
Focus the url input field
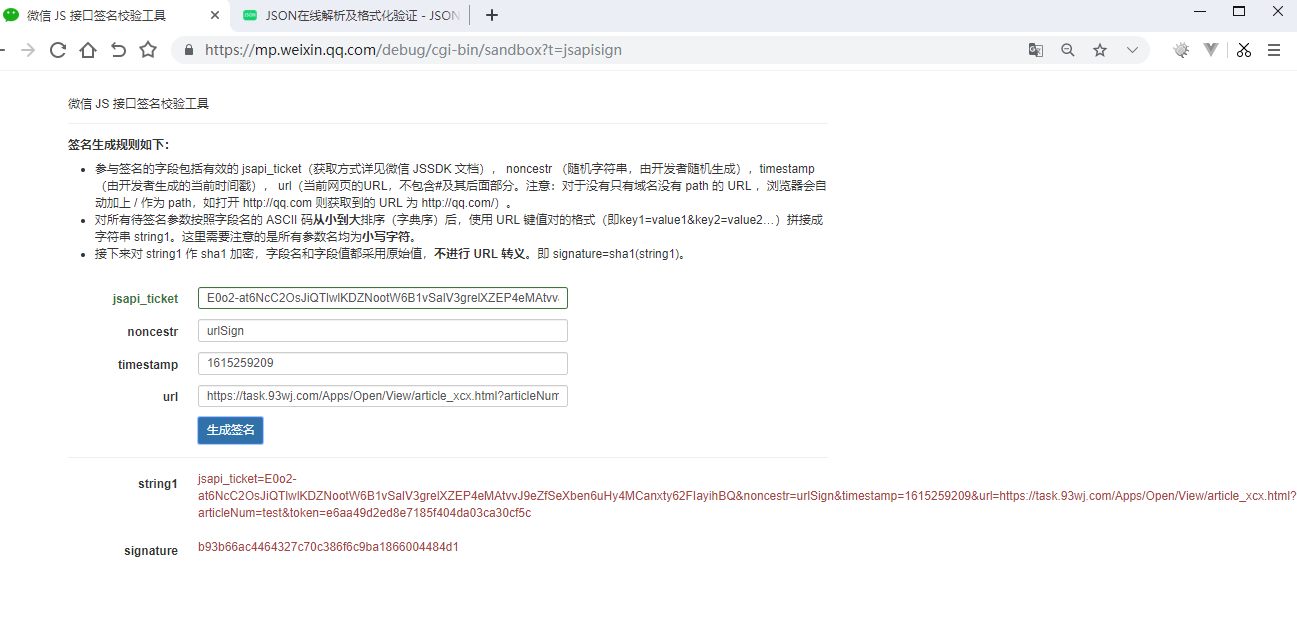click(x=383, y=397)
